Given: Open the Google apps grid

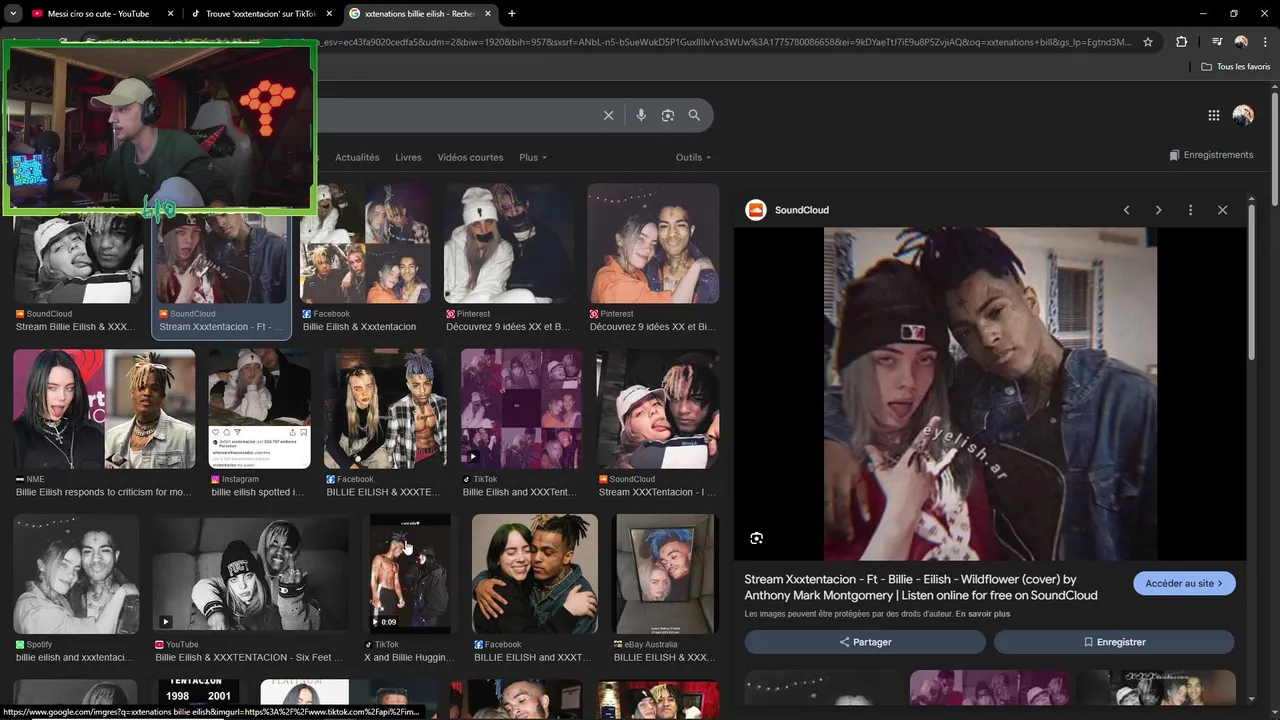Looking at the screenshot, I should click(1214, 115).
